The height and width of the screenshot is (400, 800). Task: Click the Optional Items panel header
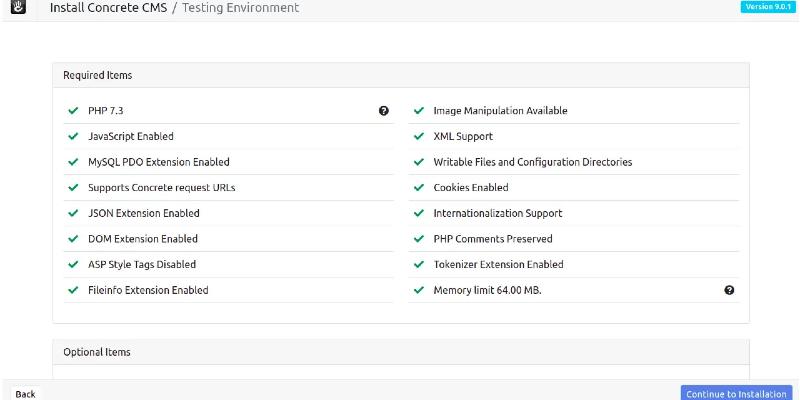[400, 352]
